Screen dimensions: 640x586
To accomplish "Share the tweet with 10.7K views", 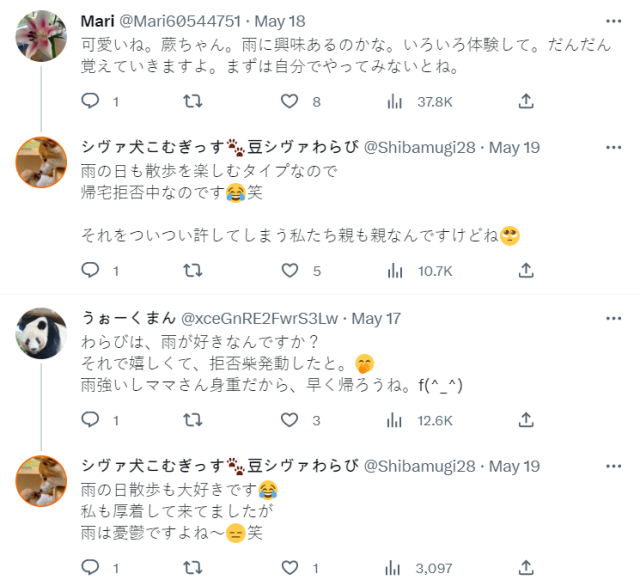I will tap(526, 270).
